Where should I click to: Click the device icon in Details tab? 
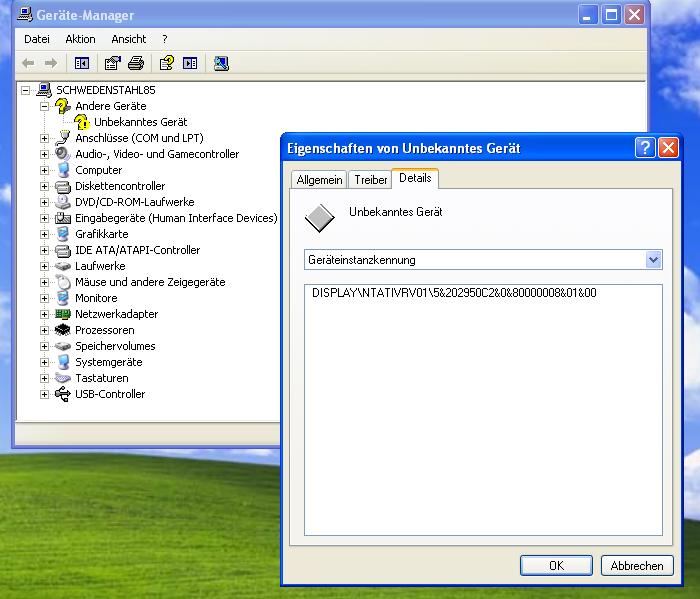[320, 218]
